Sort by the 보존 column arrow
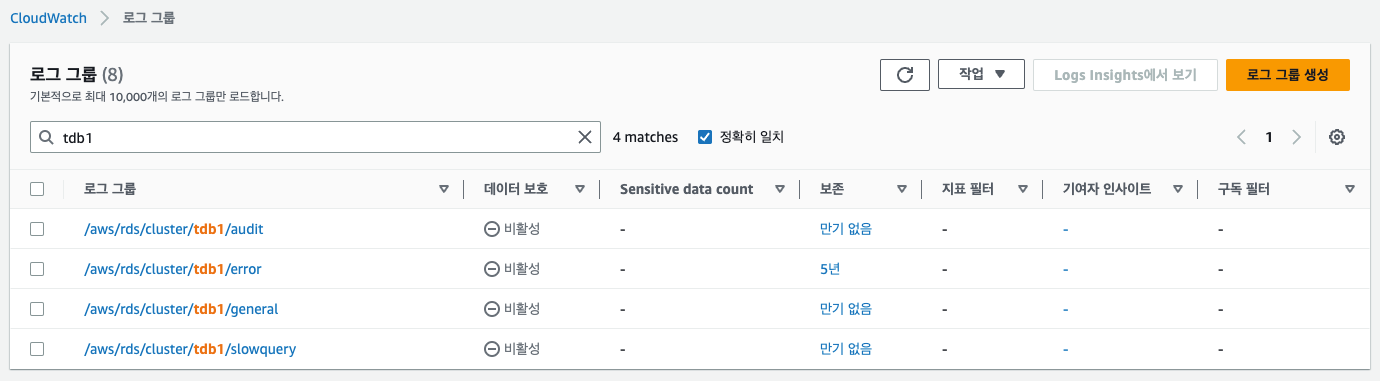 tap(902, 189)
